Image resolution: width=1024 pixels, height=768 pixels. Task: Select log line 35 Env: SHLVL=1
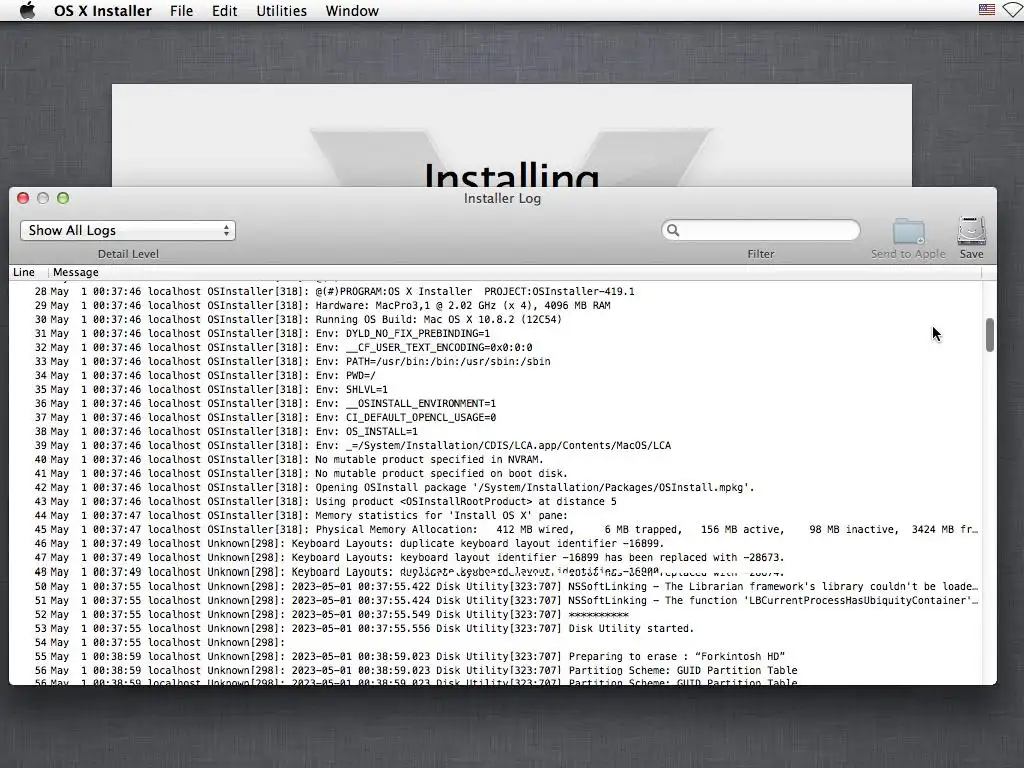(495, 389)
